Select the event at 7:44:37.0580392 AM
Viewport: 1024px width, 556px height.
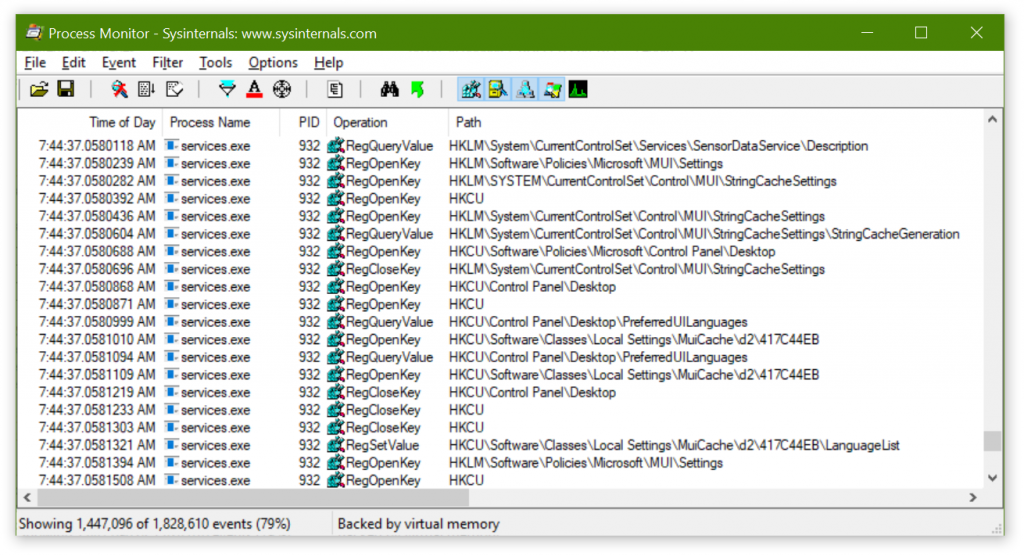point(502,199)
